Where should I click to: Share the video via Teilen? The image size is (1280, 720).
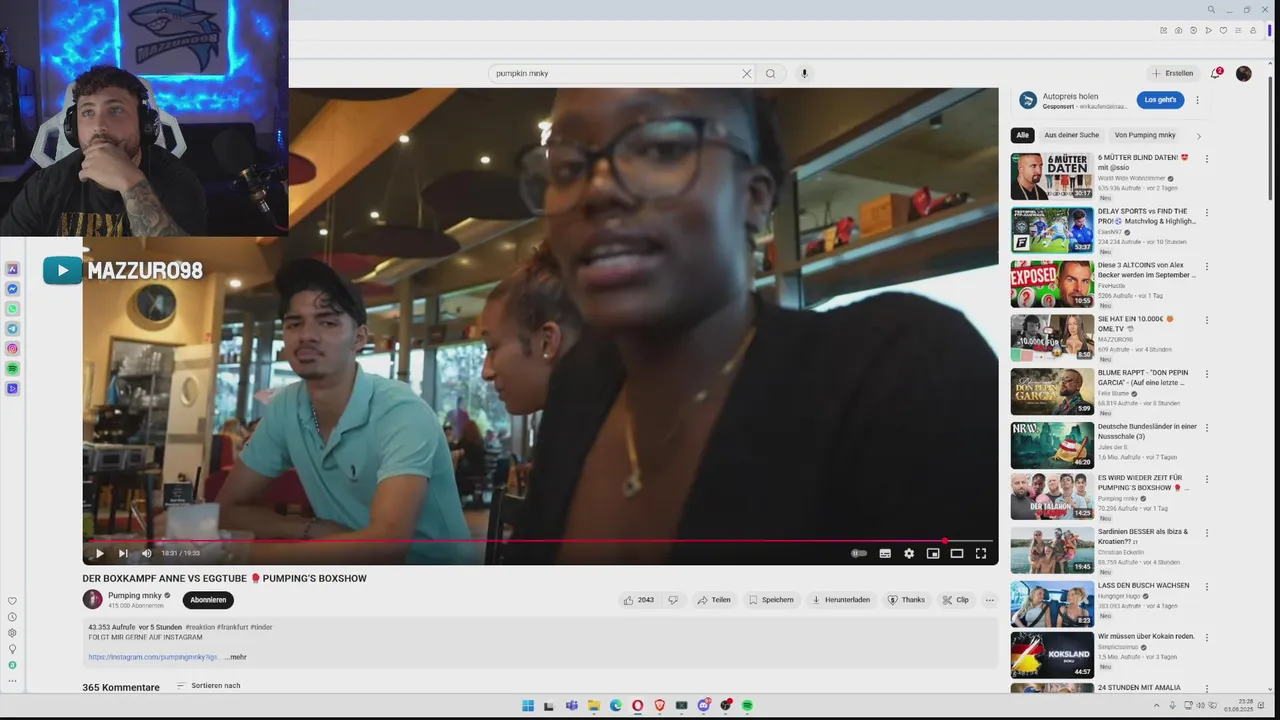(714, 600)
